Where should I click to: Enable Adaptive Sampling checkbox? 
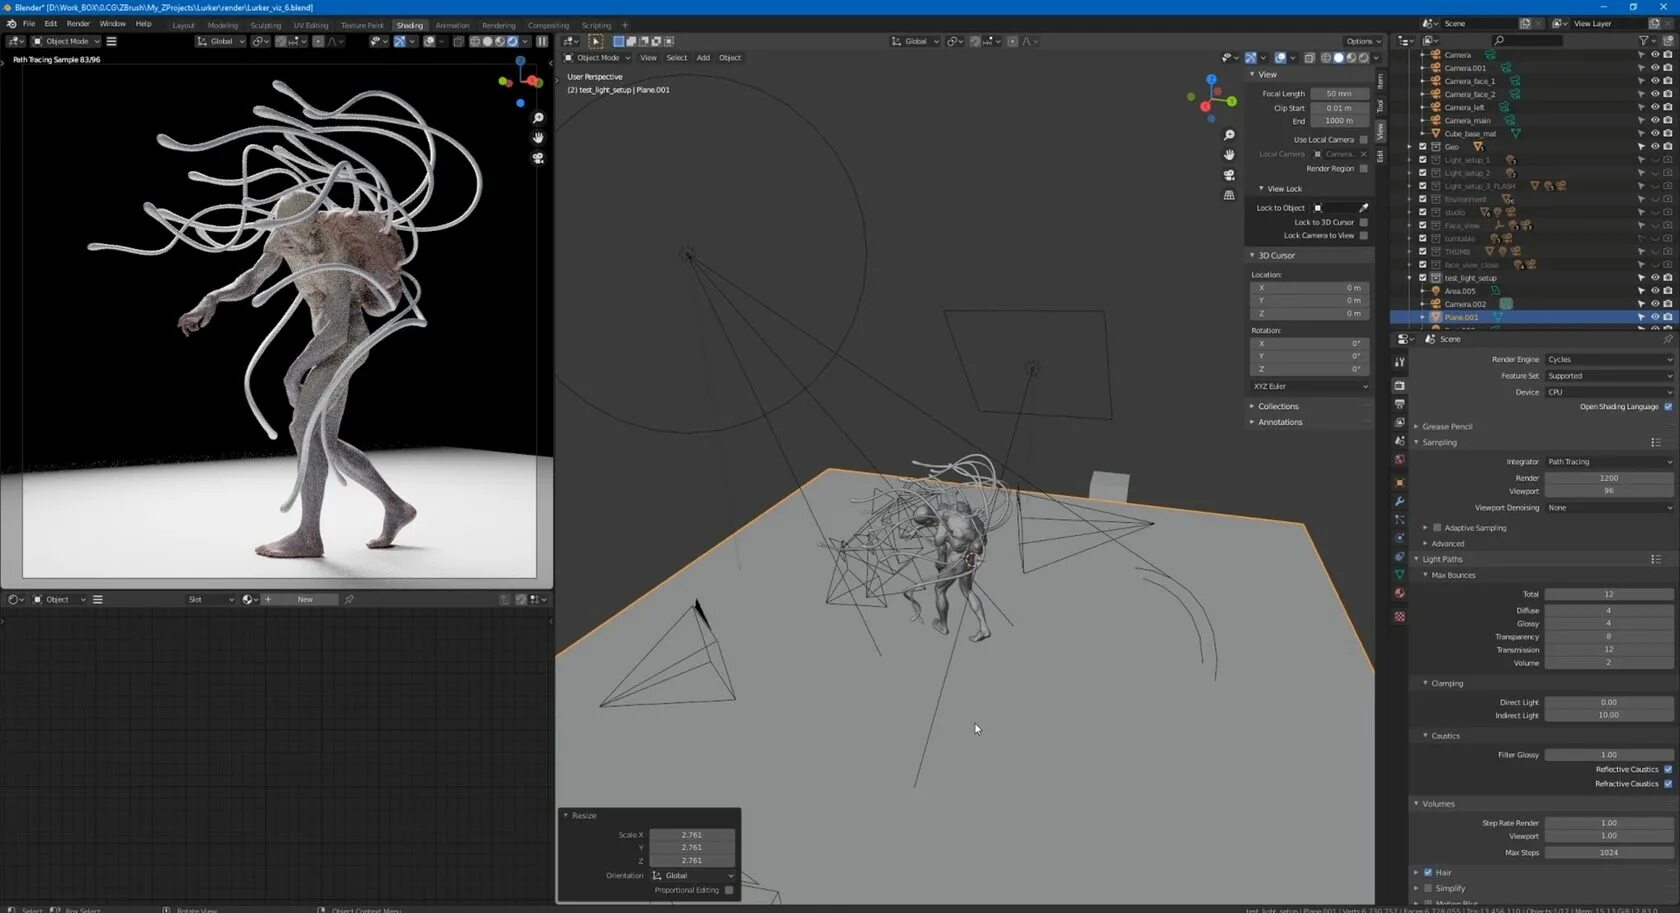(x=1437, y=528)
